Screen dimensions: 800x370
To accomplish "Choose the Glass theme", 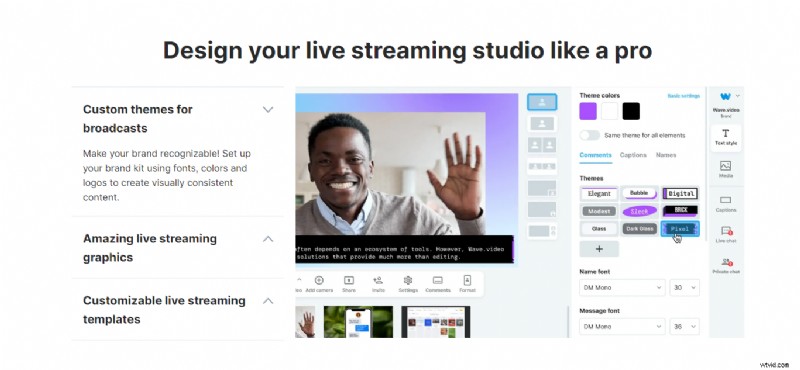I will (x=599, y=229).
